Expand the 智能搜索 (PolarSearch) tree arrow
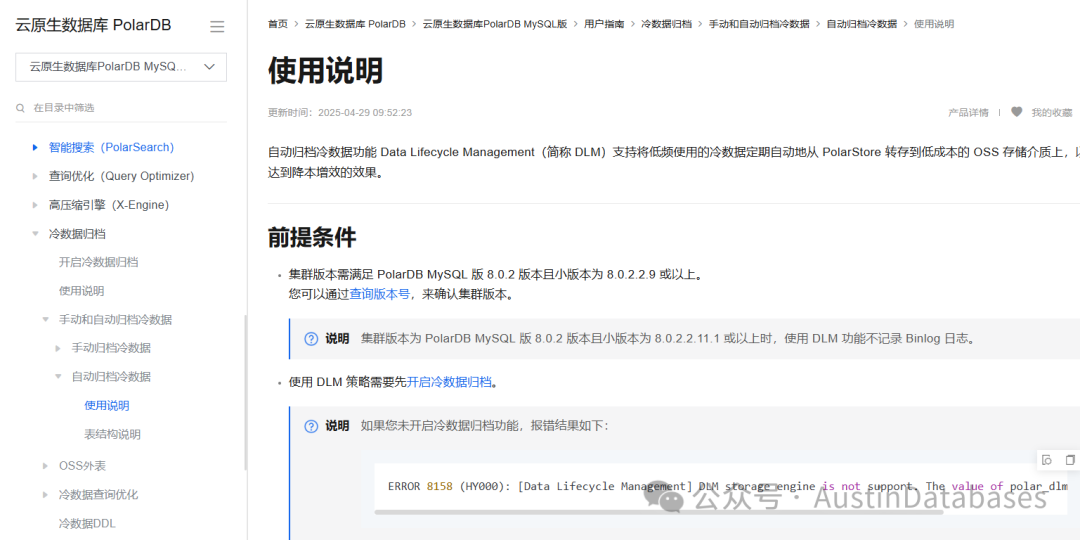 (x=35, y=147)
